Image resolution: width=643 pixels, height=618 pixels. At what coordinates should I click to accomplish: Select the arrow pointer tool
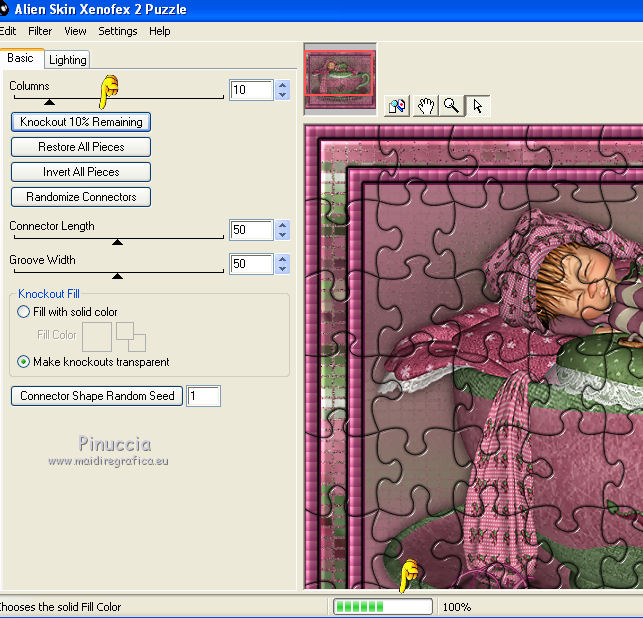[478, 106]
